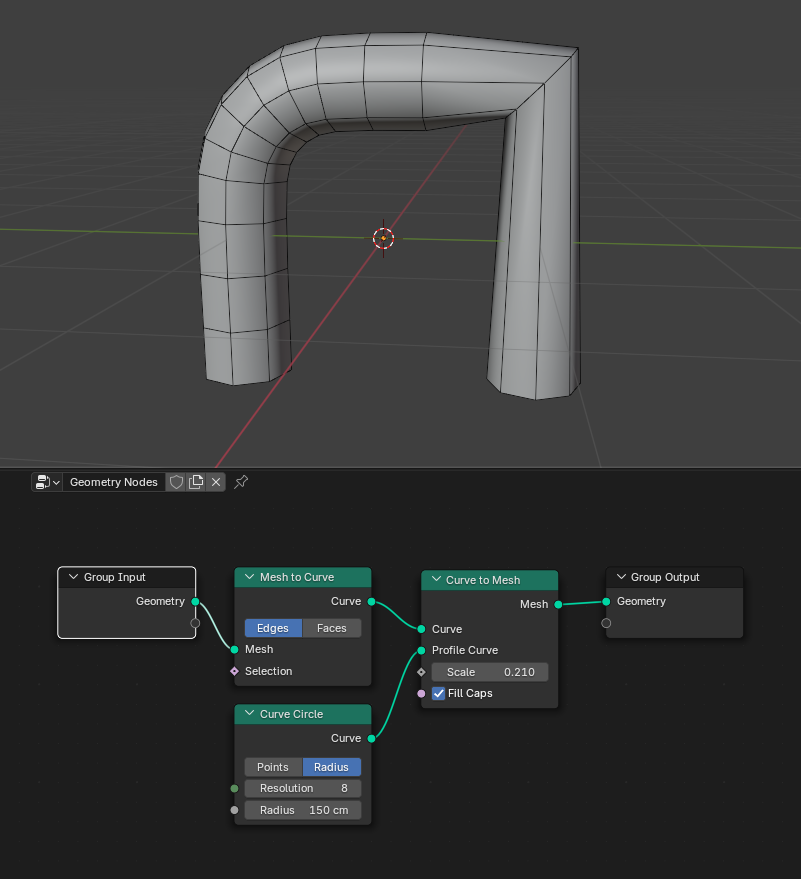The height and width of the screenshot is (879, 801).
Task: Collapse the Curve Circle node
Action: [x=249, y=714]
